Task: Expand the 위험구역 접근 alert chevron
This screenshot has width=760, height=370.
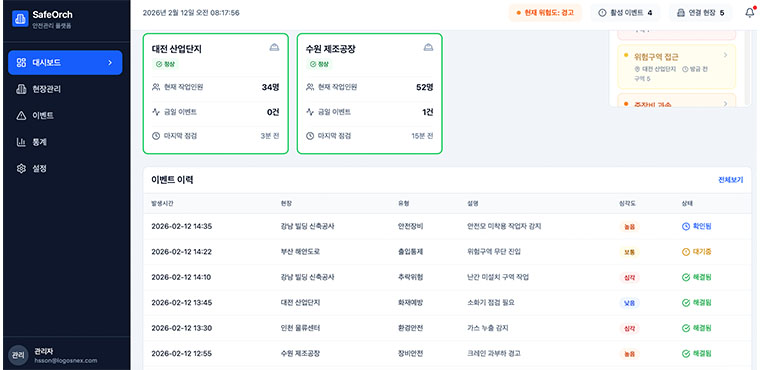Action: click(x=726, y=55)
